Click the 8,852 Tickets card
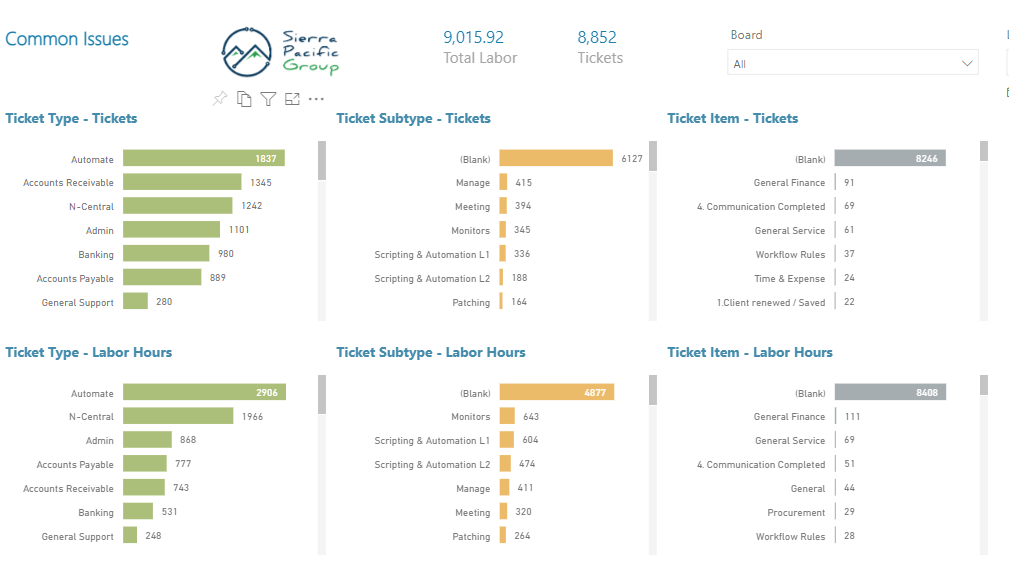This screenshot has width=1009, height=575. tap(600, 48)
